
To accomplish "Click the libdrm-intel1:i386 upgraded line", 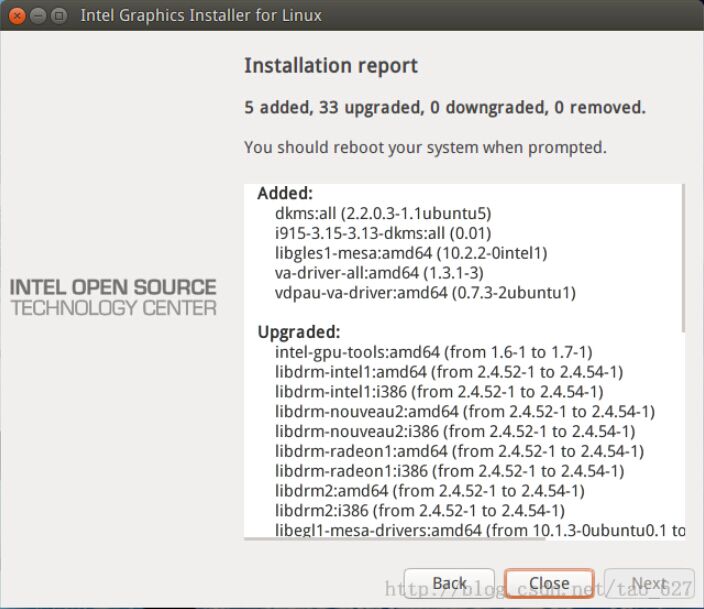I will (x=439, y=392).
